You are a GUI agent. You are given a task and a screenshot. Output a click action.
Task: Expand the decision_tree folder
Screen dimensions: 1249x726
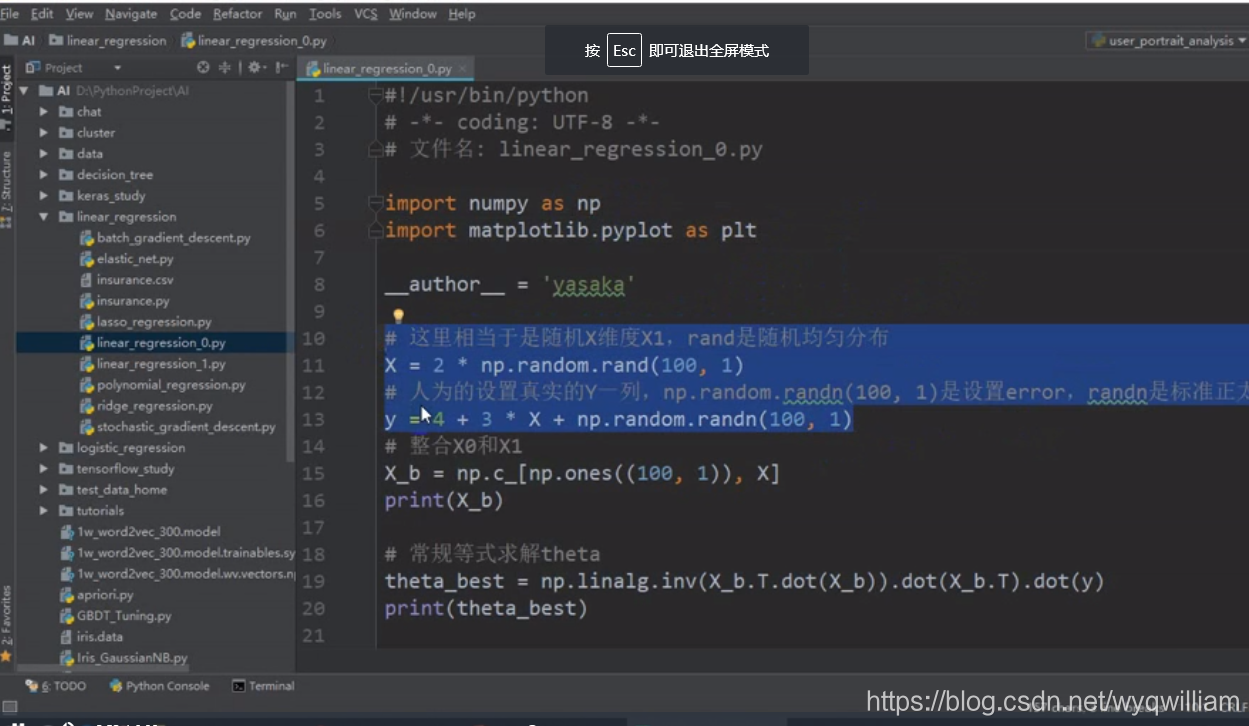[43, 174]
